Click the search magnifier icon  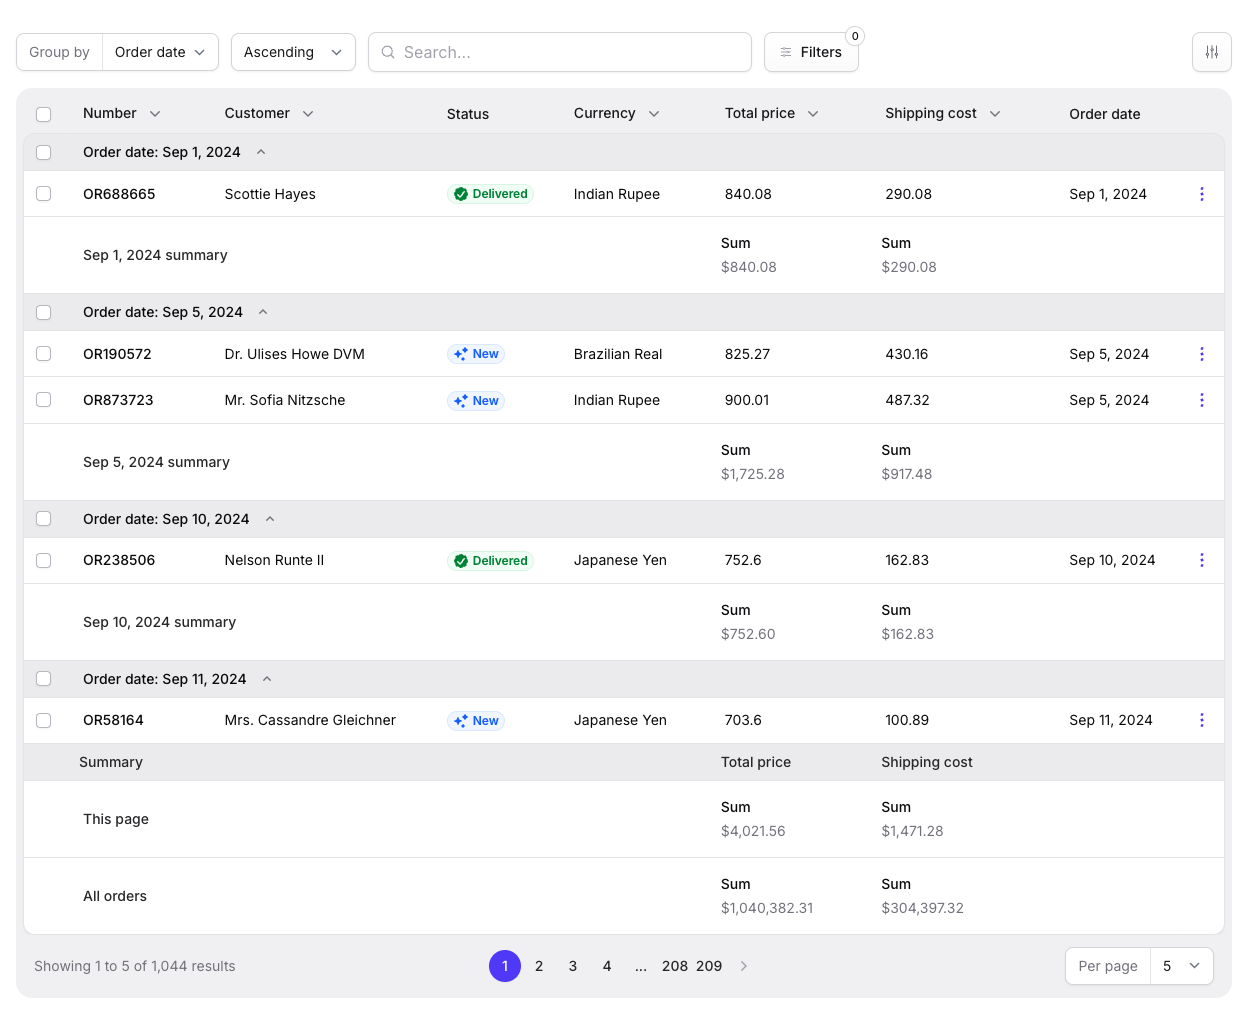(388, 52)
